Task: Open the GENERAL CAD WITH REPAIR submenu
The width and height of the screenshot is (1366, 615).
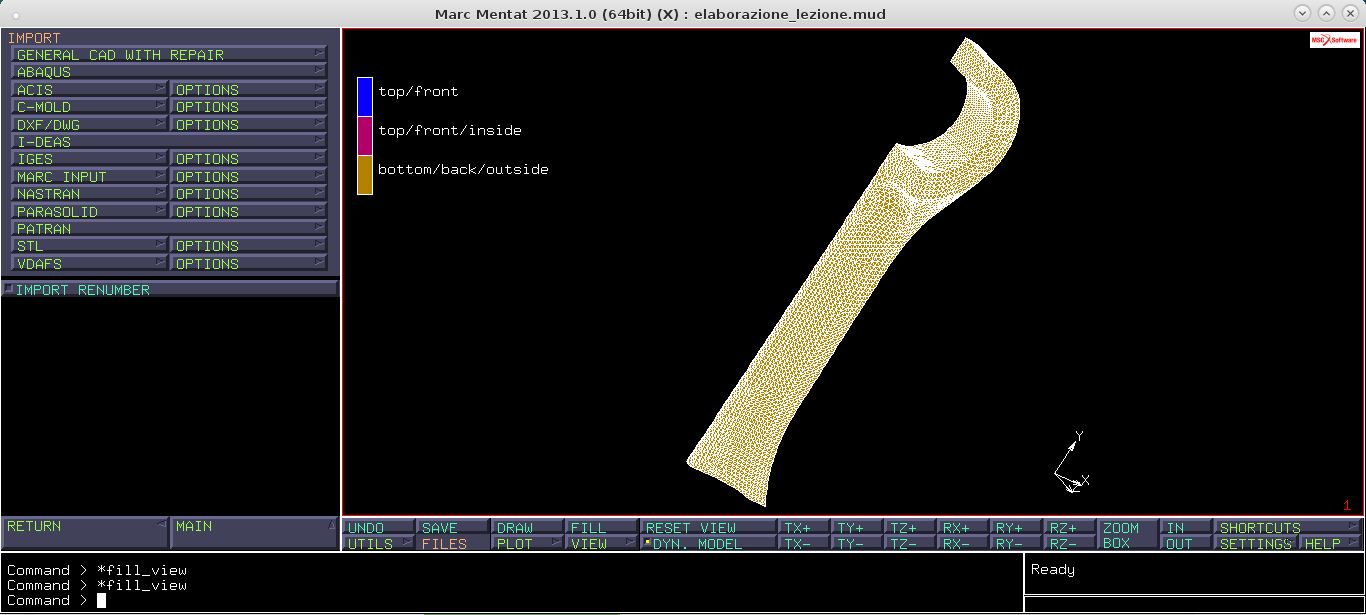Action: point(169,55)
